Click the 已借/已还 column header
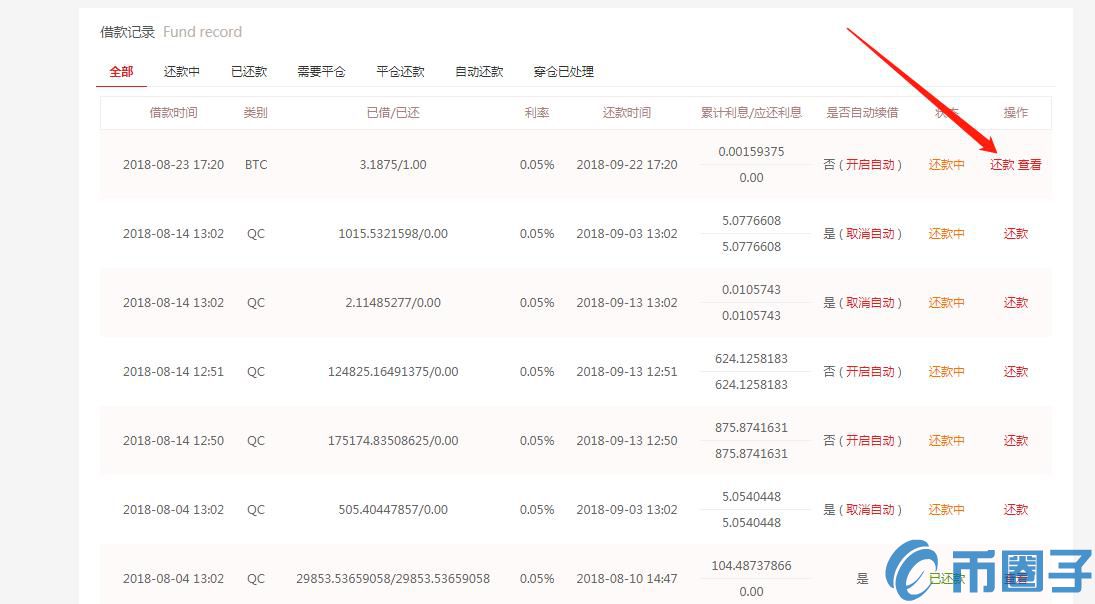This screenshot has width=1095, height=604. pos(393,112)
